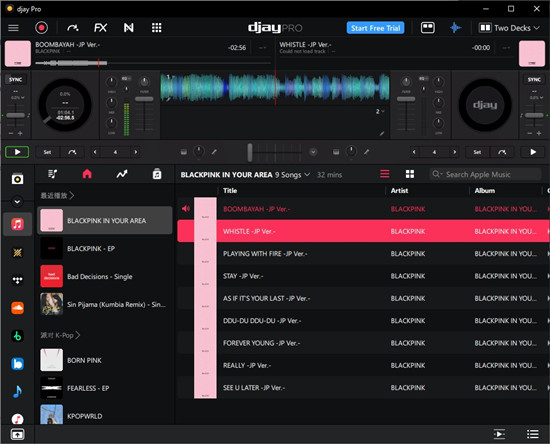550x444 pixels.
Task: Expand the K-Pop party section
Action: coord(60,335)
